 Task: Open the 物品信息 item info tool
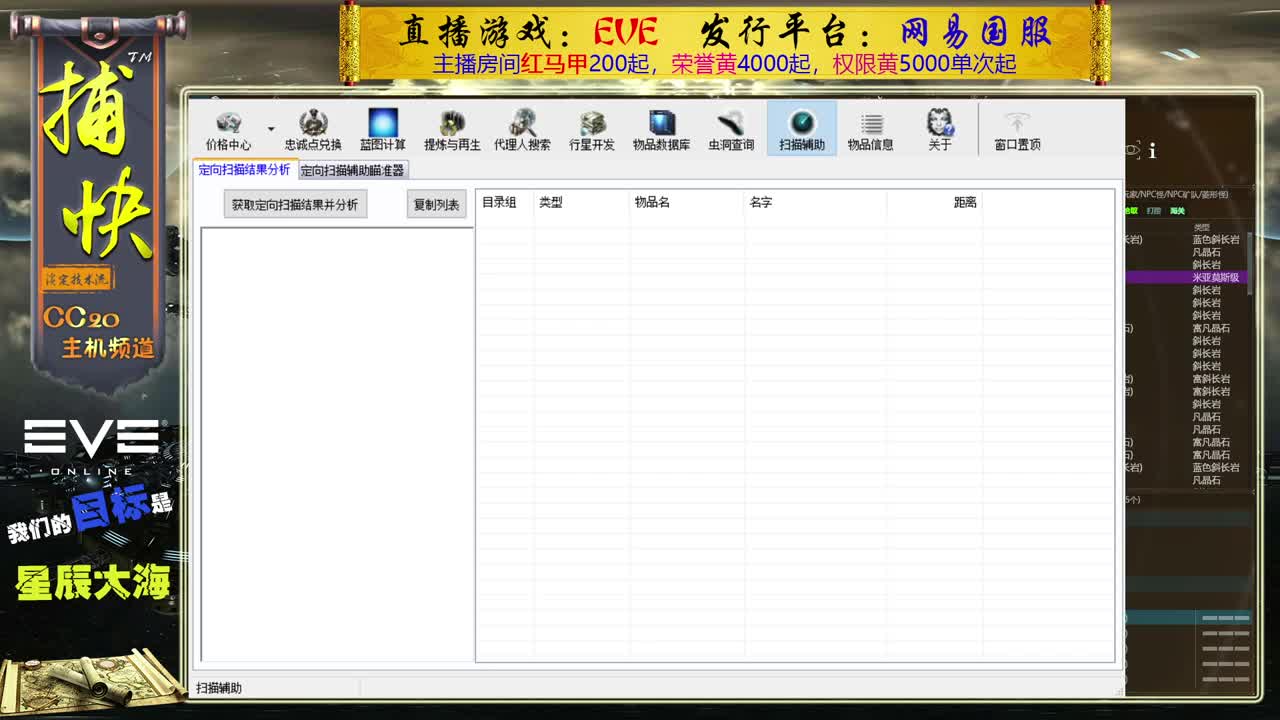pos(870,130)
